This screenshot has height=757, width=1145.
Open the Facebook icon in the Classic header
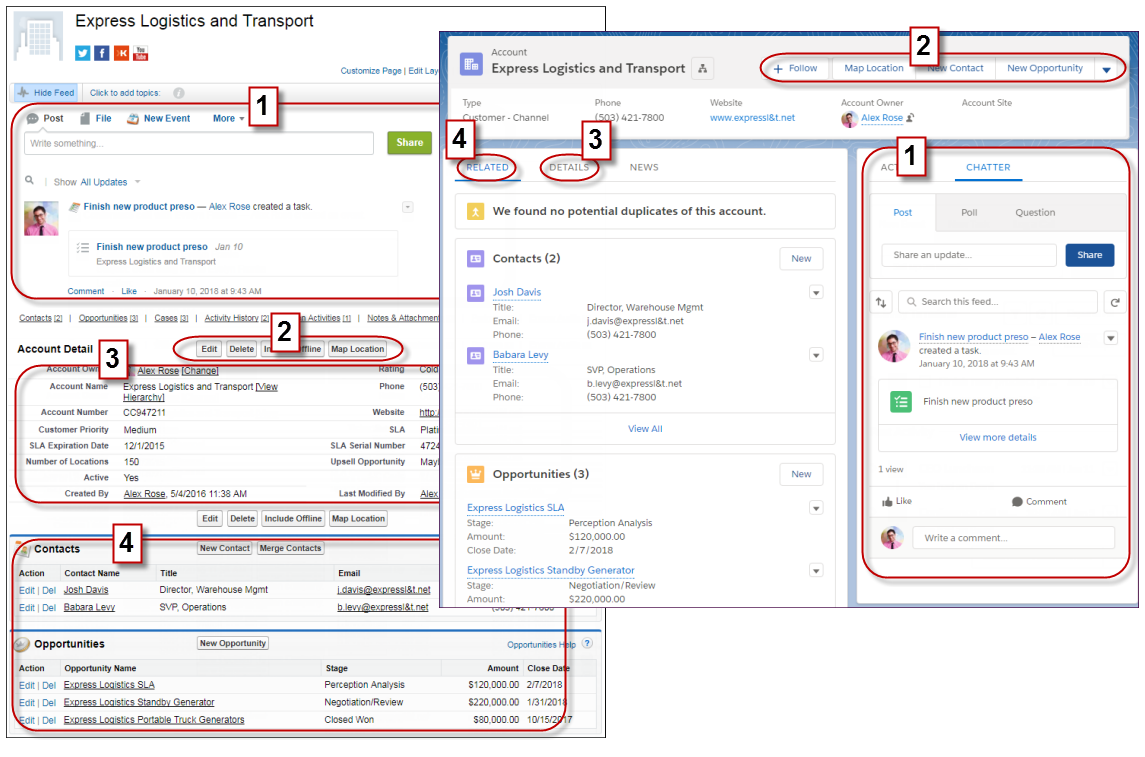(102, 53)
